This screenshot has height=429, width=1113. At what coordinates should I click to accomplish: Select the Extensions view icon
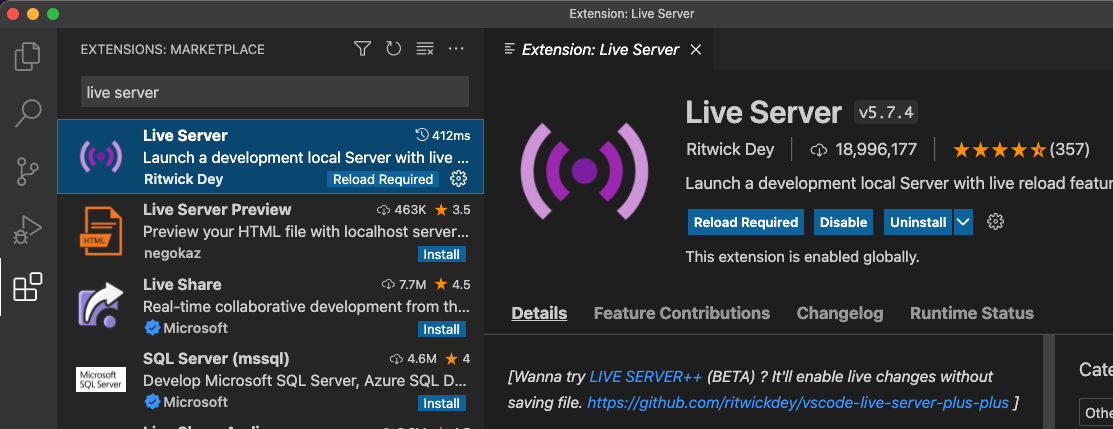28,287
